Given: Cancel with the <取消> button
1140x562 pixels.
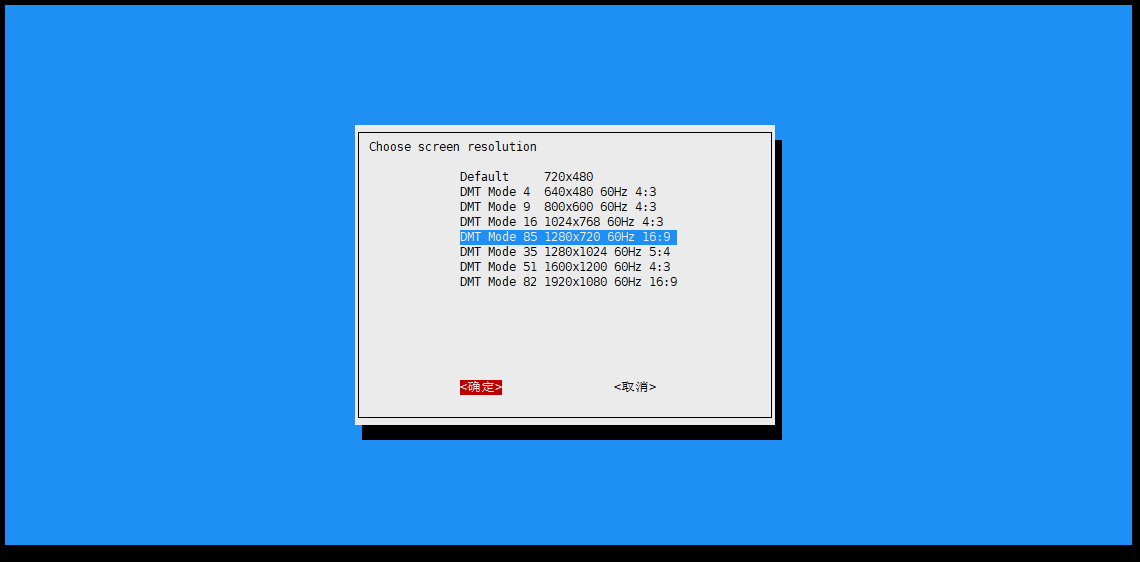Looking at the screenshot, I should (635, 387).
